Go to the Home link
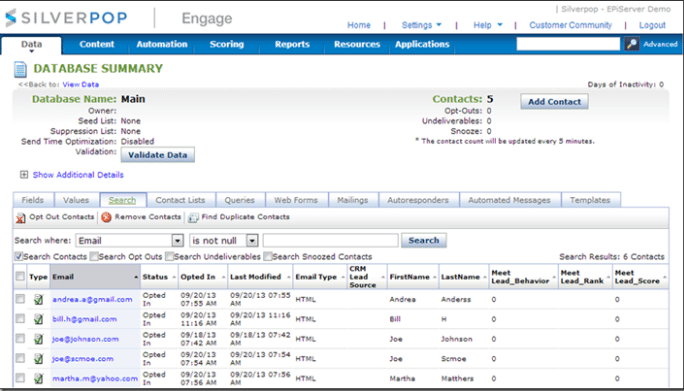This screenshot has height=391, width=684. (x=359, y=25)
